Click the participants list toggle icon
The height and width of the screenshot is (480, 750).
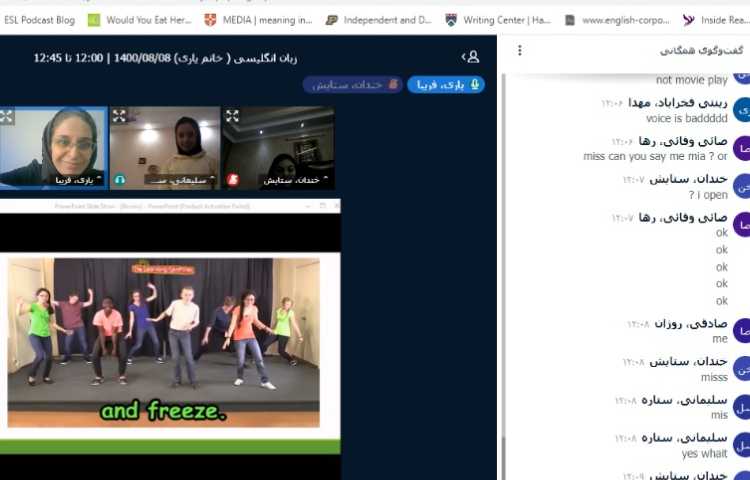click(471, 57)
